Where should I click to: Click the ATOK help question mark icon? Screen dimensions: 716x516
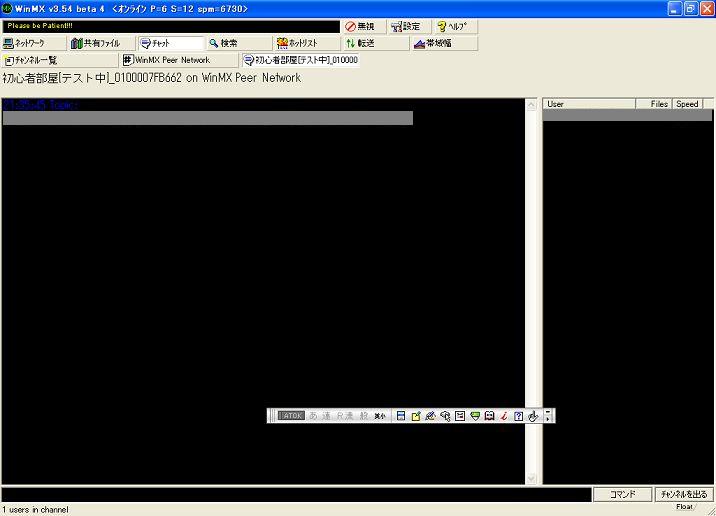click(x=519, y=416)
